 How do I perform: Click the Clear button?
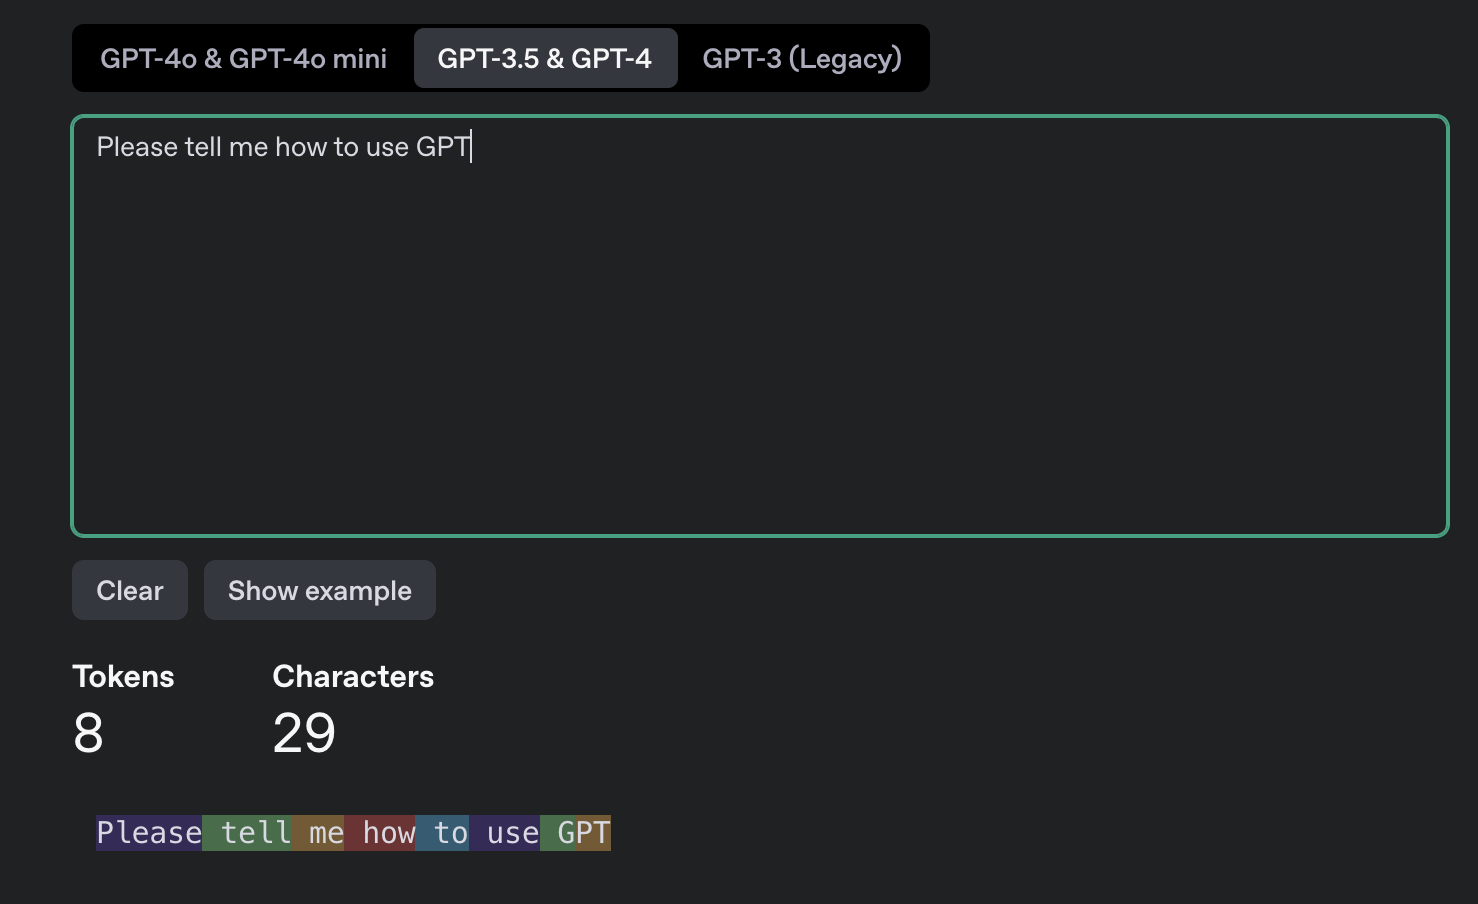[130, 590]
